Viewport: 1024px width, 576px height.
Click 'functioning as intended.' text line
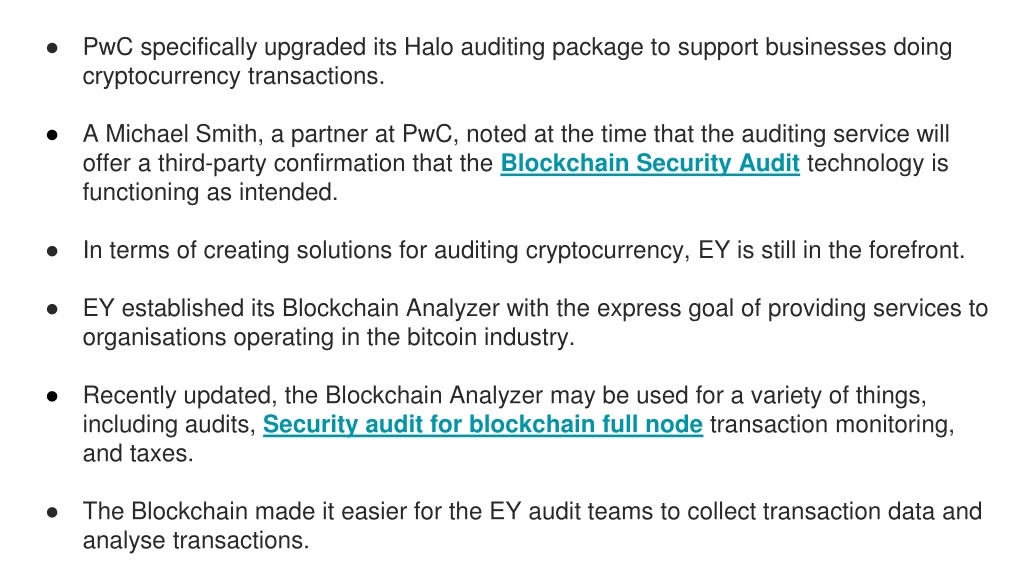coord(210,192)
